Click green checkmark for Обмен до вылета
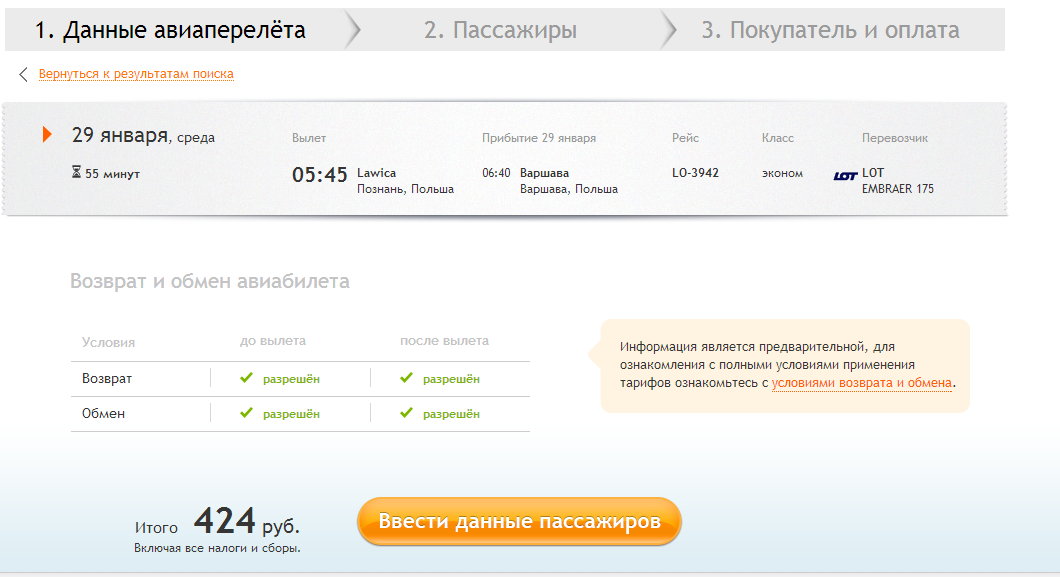The height and width of the screenshot is (577, 1060). (x=246, y=413)
